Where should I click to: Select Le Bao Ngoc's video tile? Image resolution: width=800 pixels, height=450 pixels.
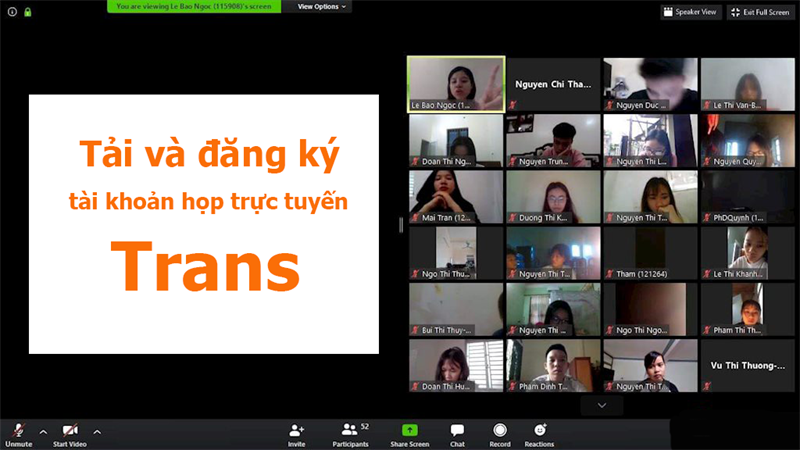(x=456, y=84)
